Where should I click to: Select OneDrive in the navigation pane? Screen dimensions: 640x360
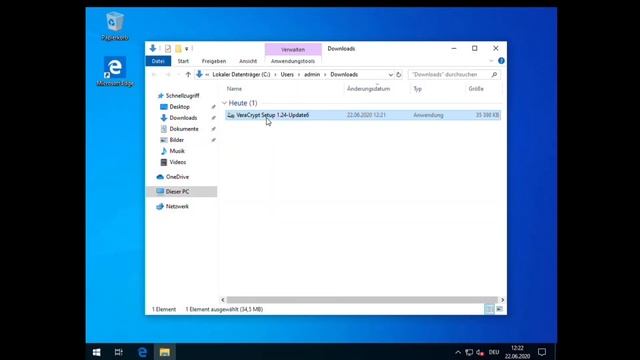click(x=177, y=177)
